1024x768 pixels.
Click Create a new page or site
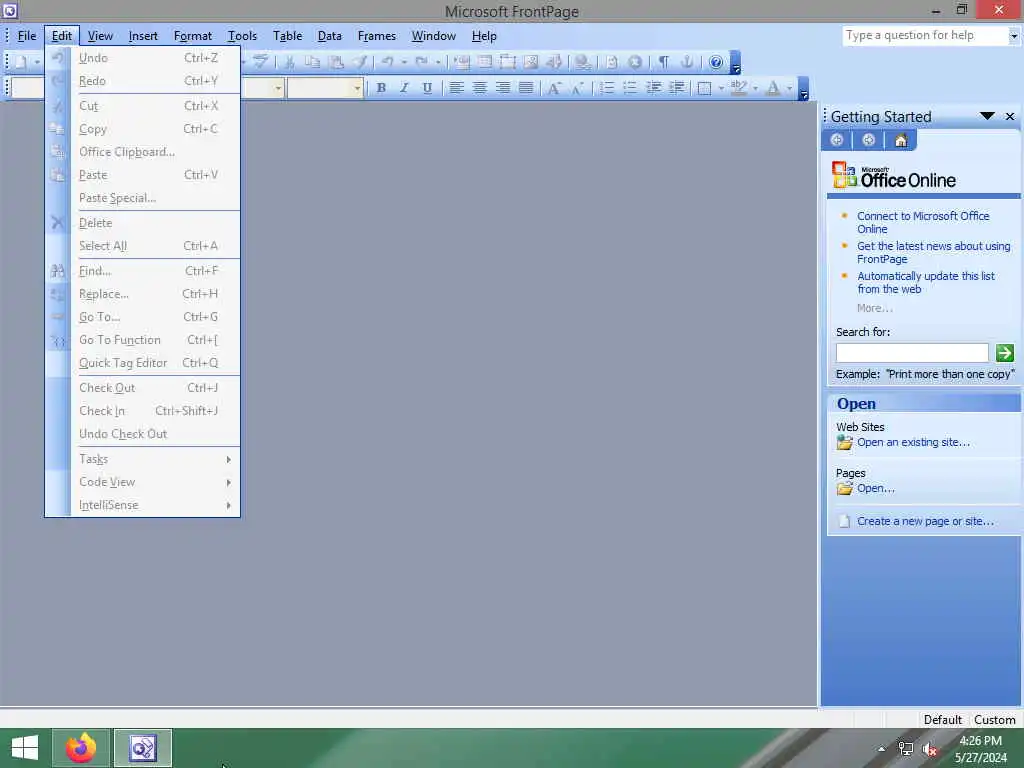(925, 521)
